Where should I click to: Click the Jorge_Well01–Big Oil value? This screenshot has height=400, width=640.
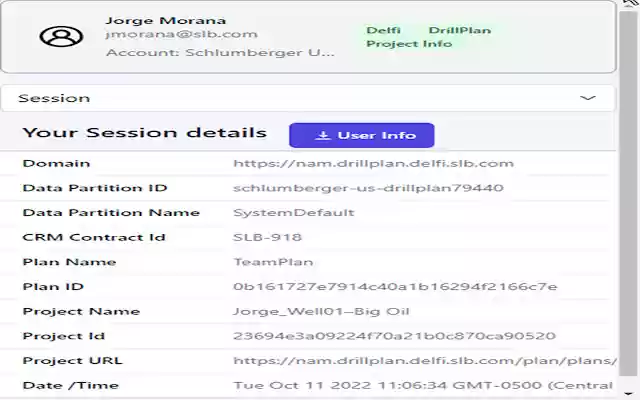click(321, 311)
